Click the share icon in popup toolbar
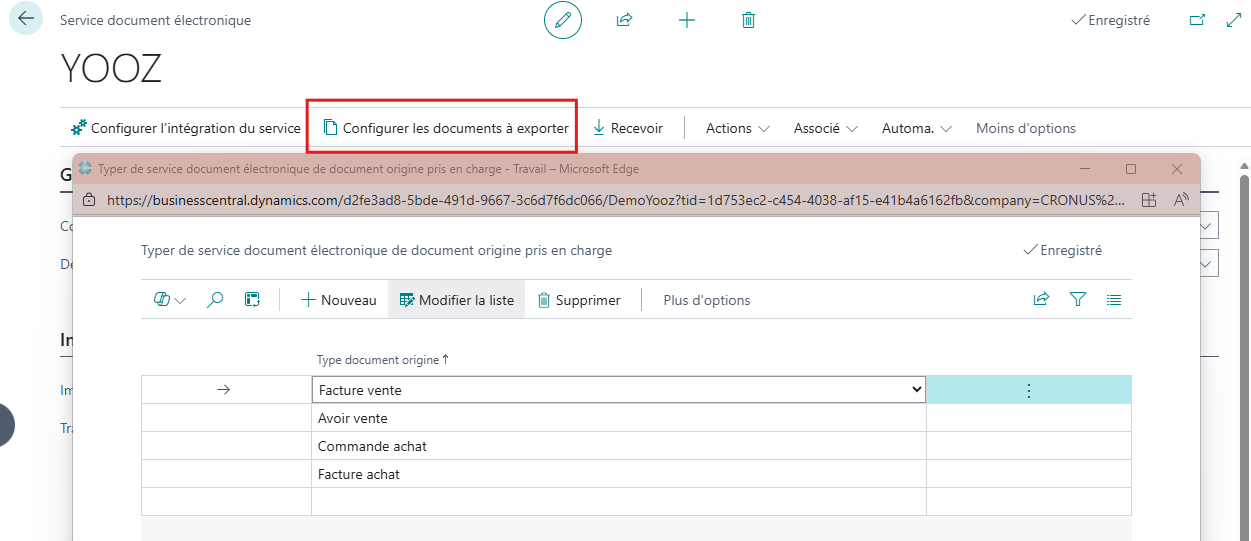The image size is (1251, 541). coord(1041,300)
